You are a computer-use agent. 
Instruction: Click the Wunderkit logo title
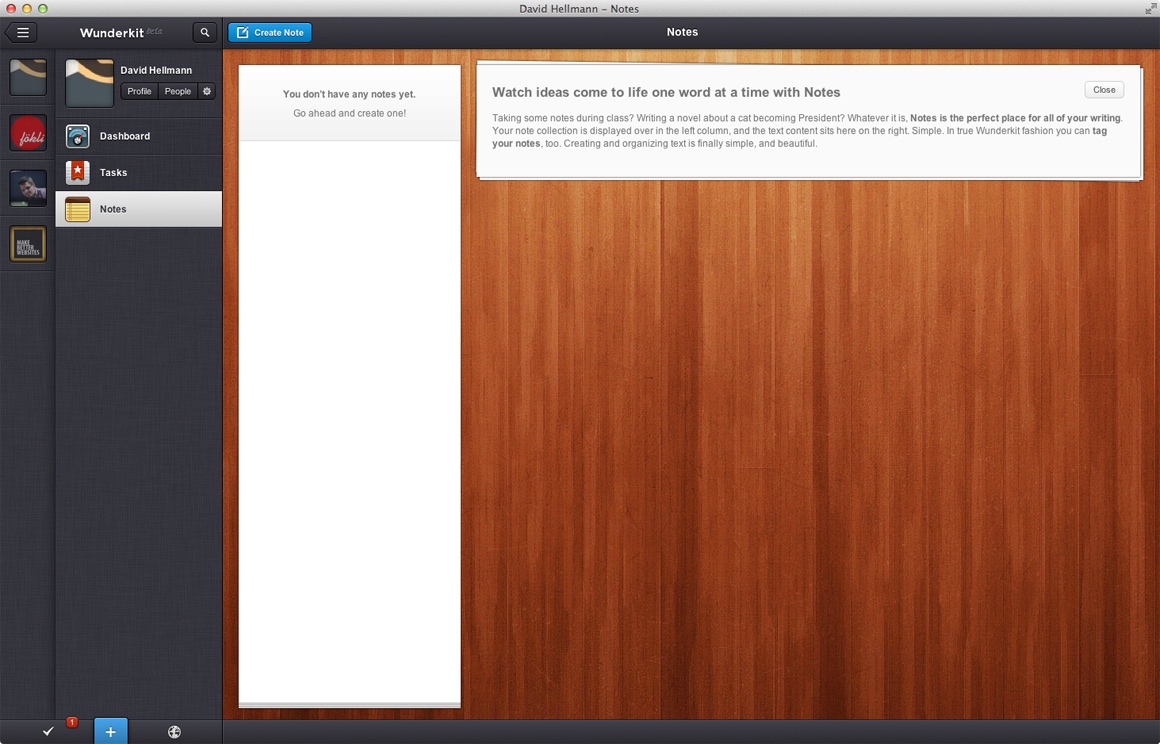pos(112,33)
